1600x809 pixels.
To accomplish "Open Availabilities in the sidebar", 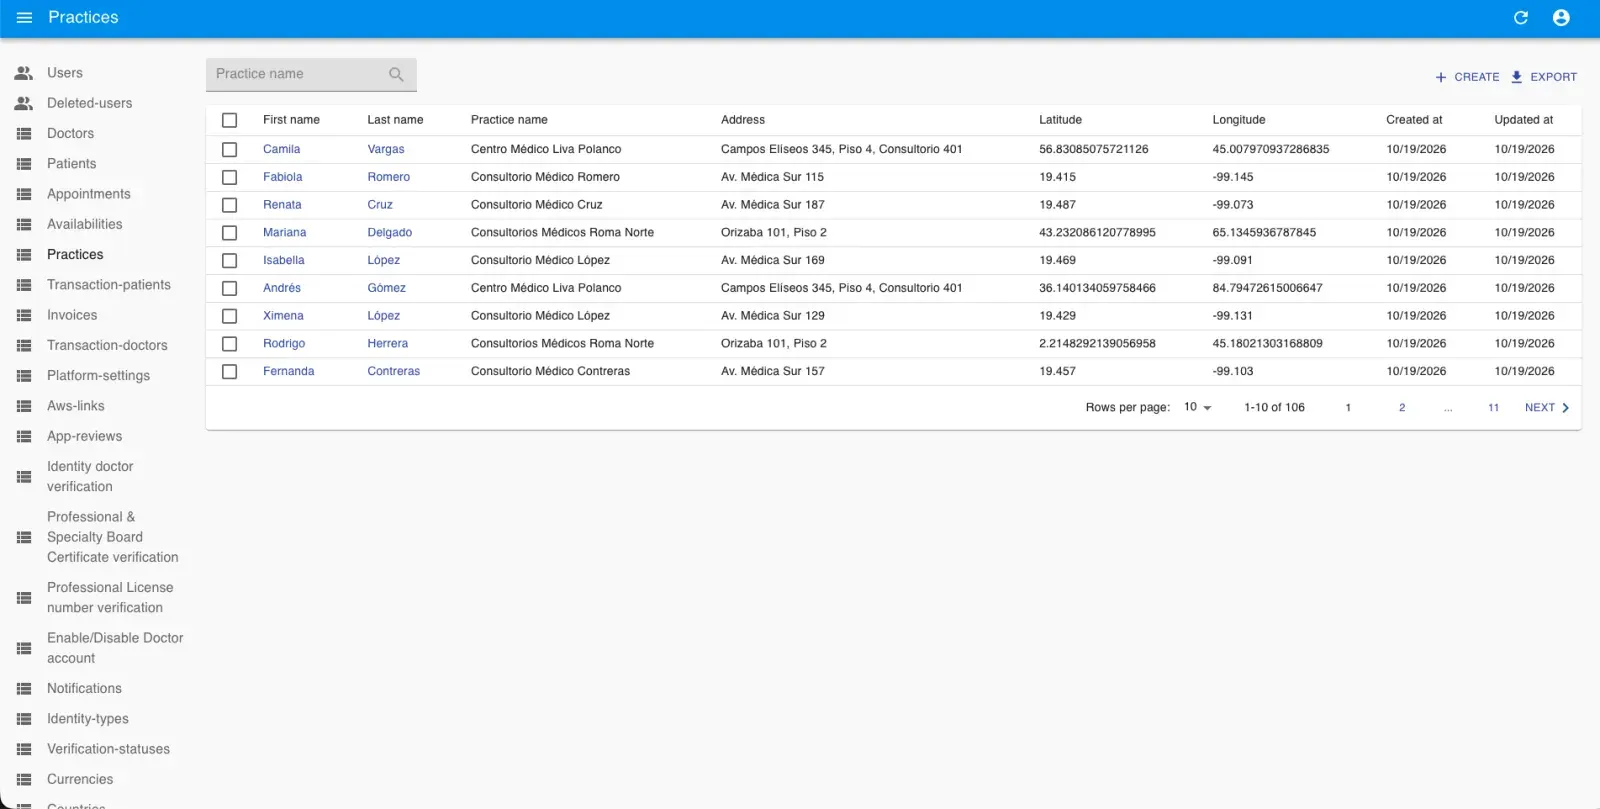I will click(85, 224).
